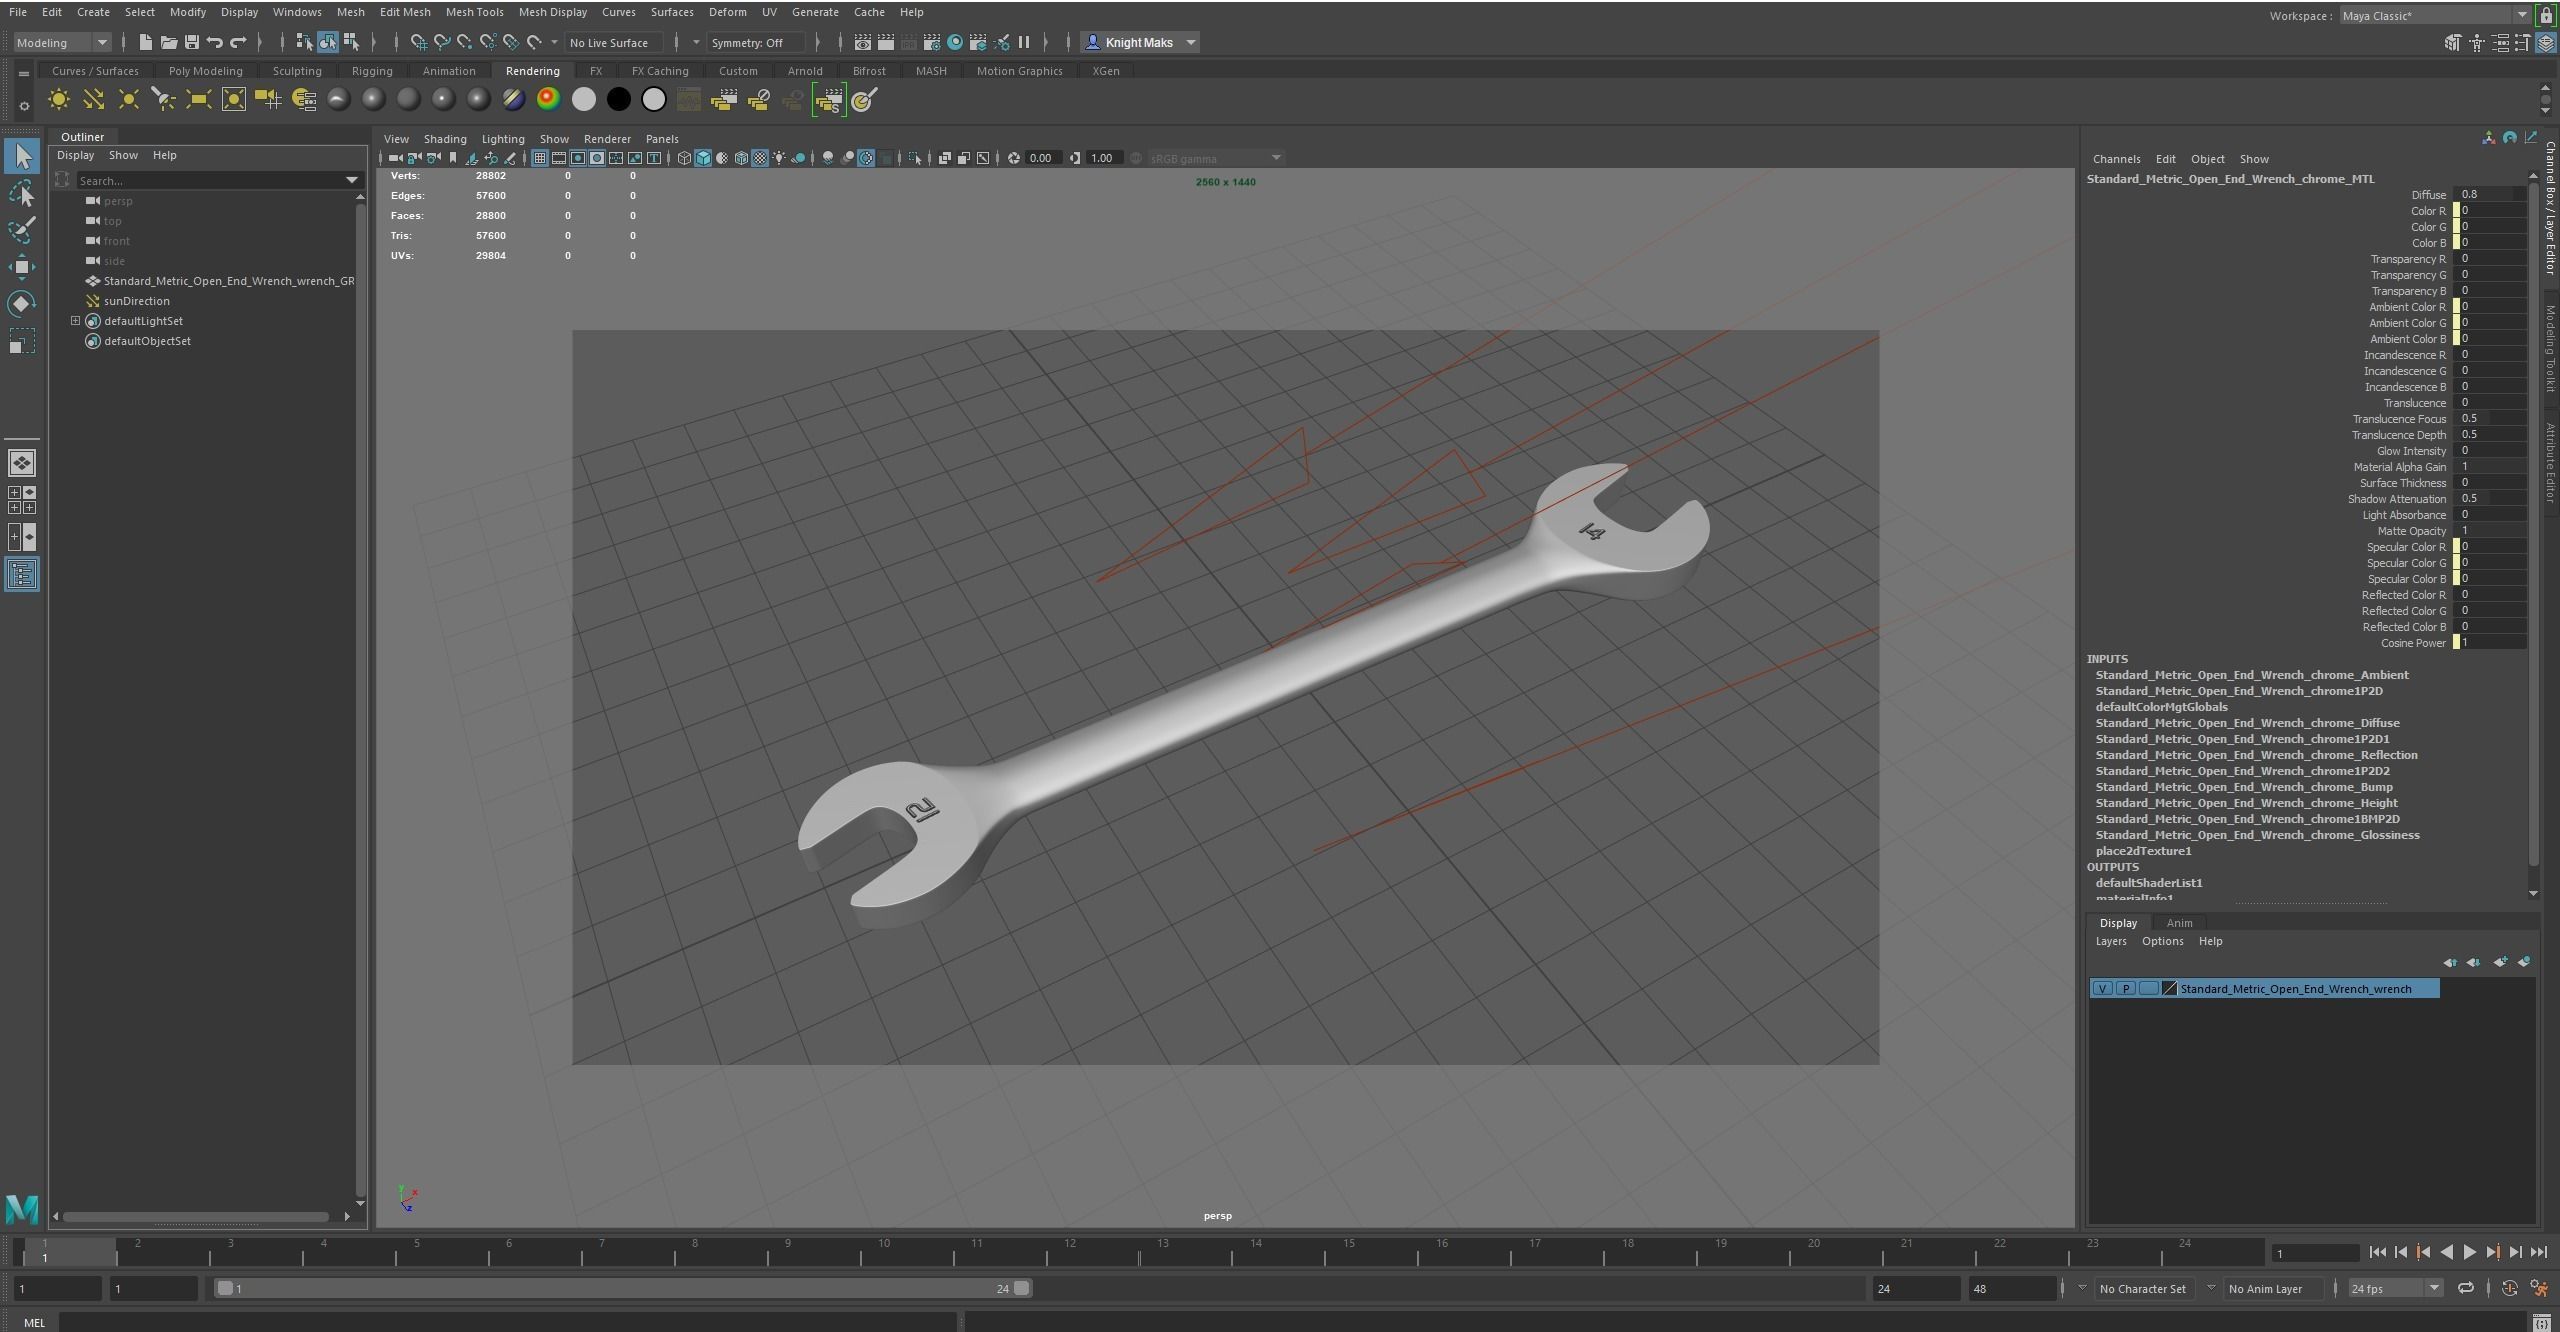Click the Open Scene folder icon

[168, 42]
